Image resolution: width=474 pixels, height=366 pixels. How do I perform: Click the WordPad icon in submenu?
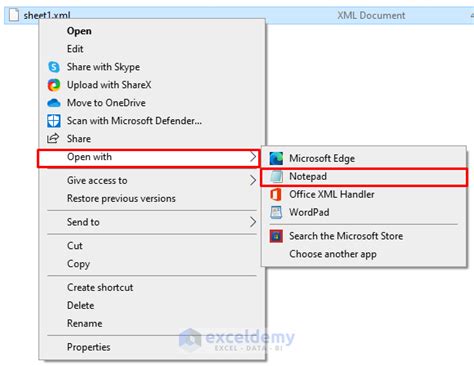pyautogui.click(x=276, y=212)
